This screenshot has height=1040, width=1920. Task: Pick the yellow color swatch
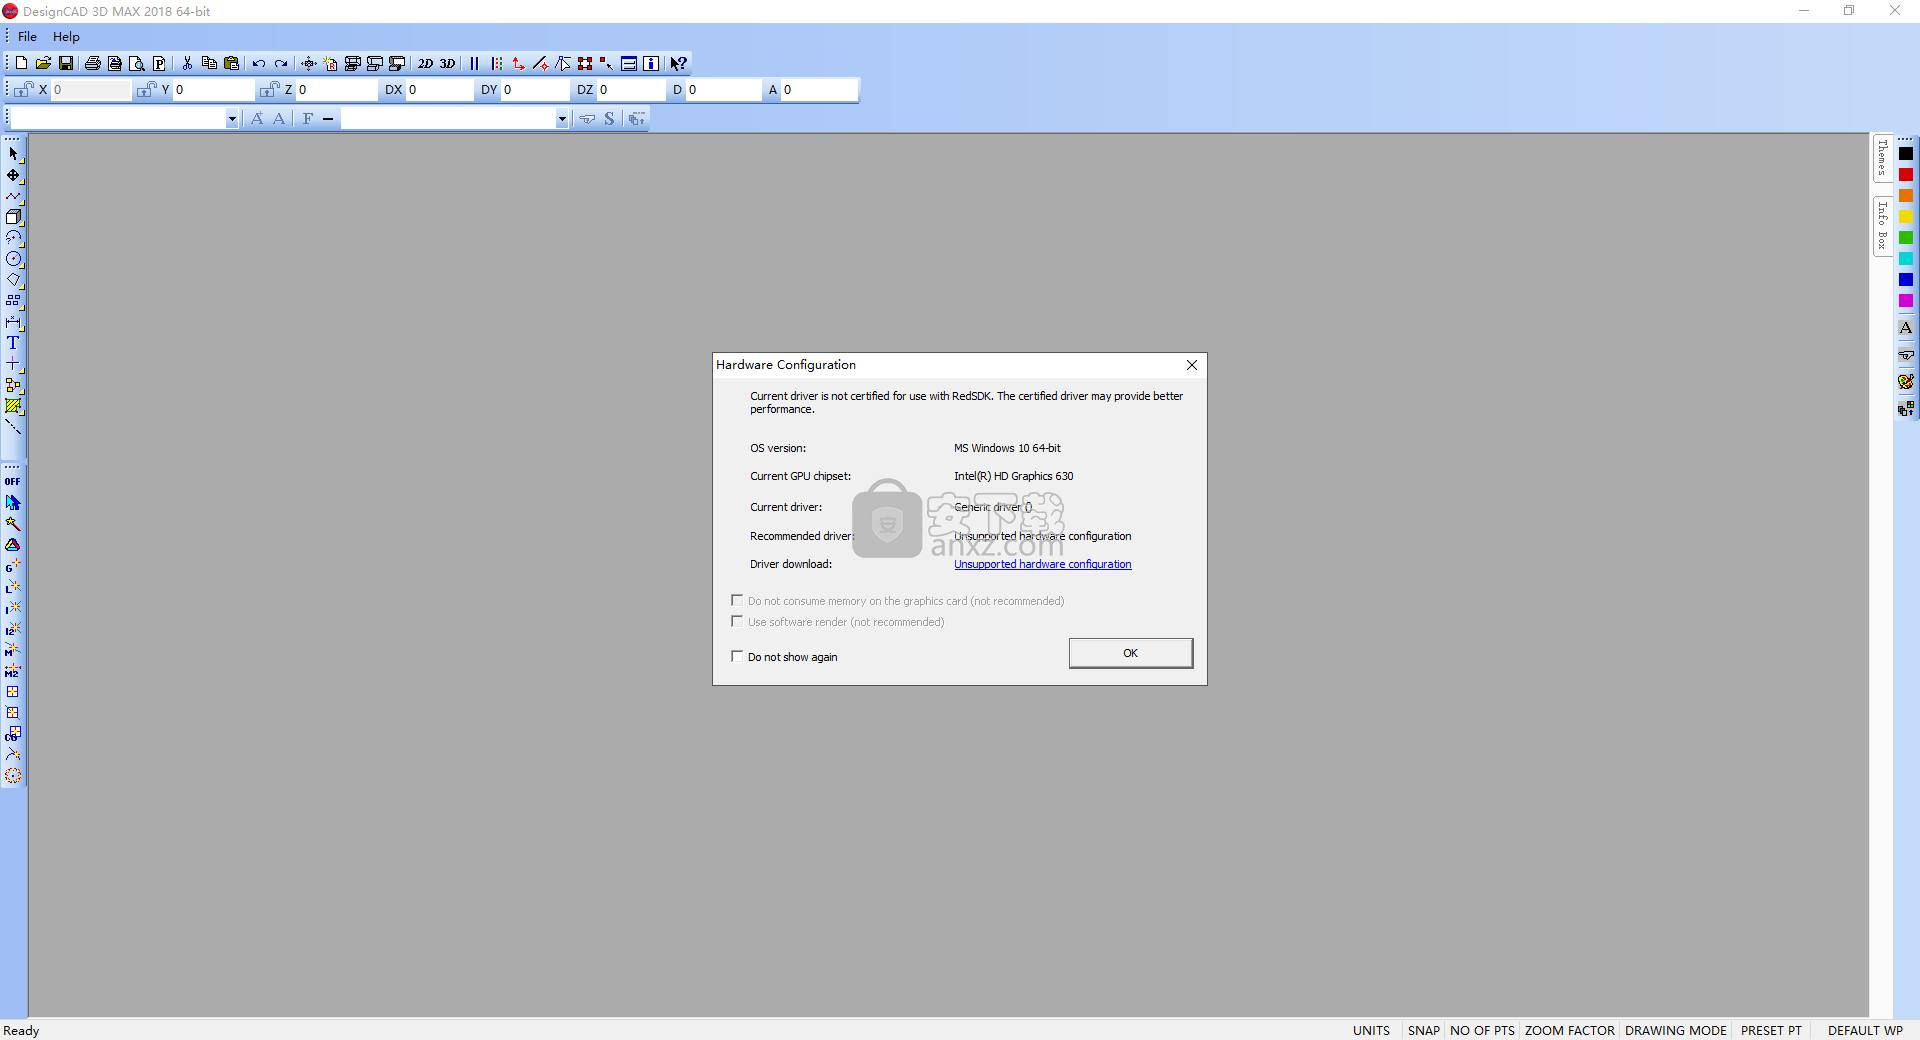pos(1906,217)
